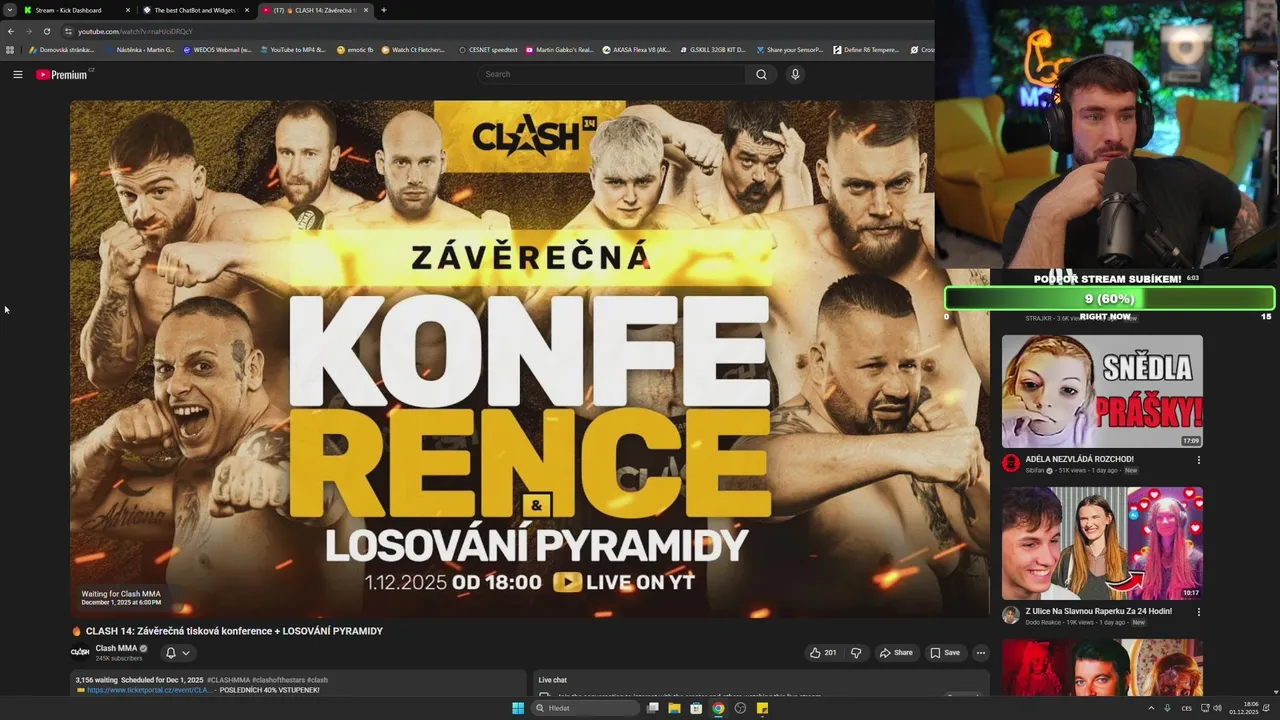Open the system volume tray icon
The width and height of the screenshot is (1280, 720).
[1217, 708]
